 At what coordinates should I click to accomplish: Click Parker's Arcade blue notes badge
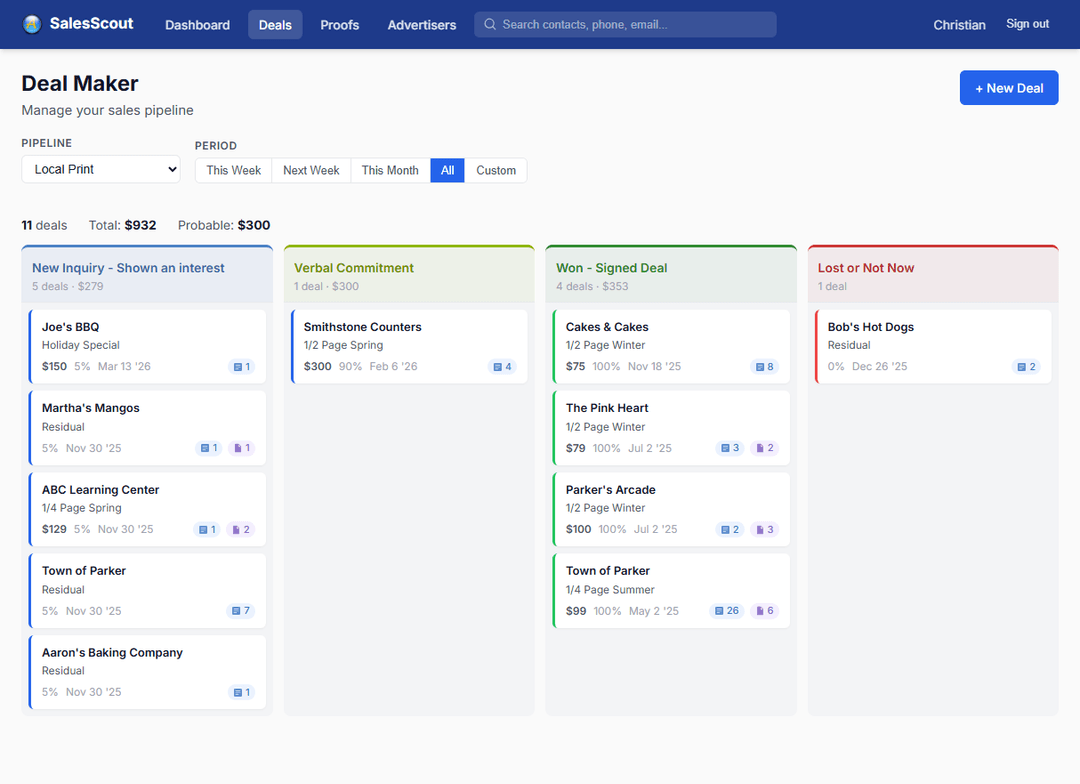[x=730, y=529]
